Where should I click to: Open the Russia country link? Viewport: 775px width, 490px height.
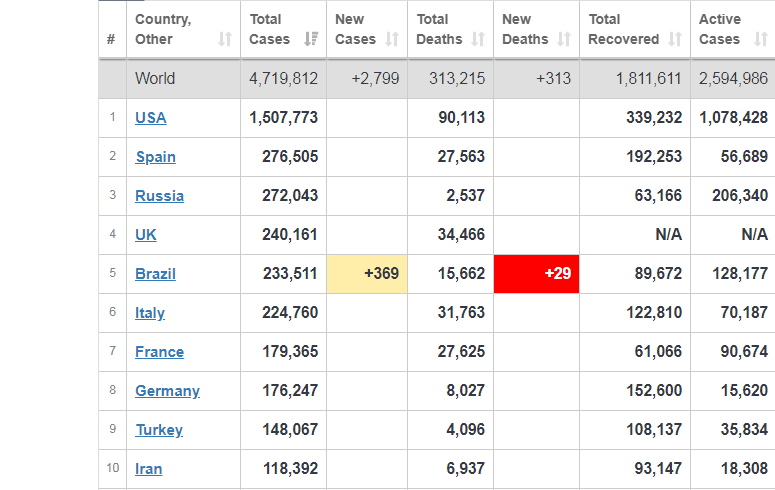[160, 196]
